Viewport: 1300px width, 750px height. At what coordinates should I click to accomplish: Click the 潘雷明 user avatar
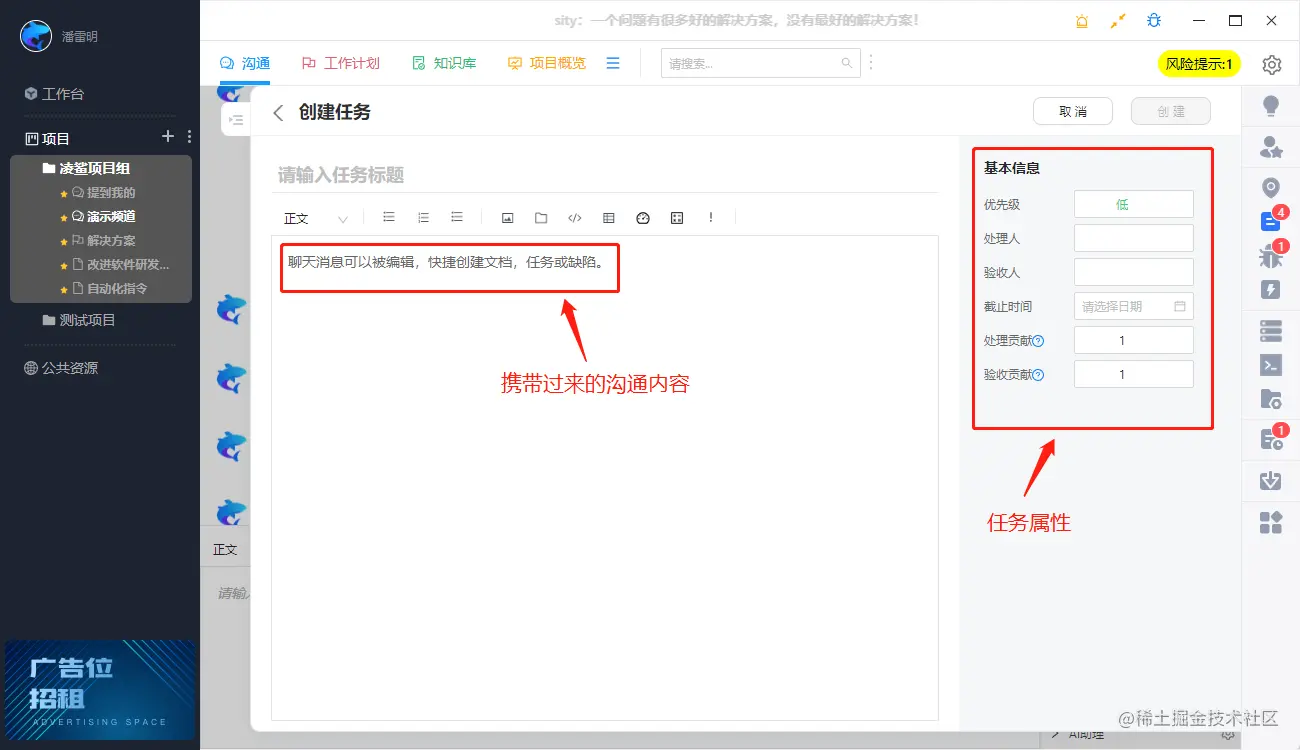(36, 37)
